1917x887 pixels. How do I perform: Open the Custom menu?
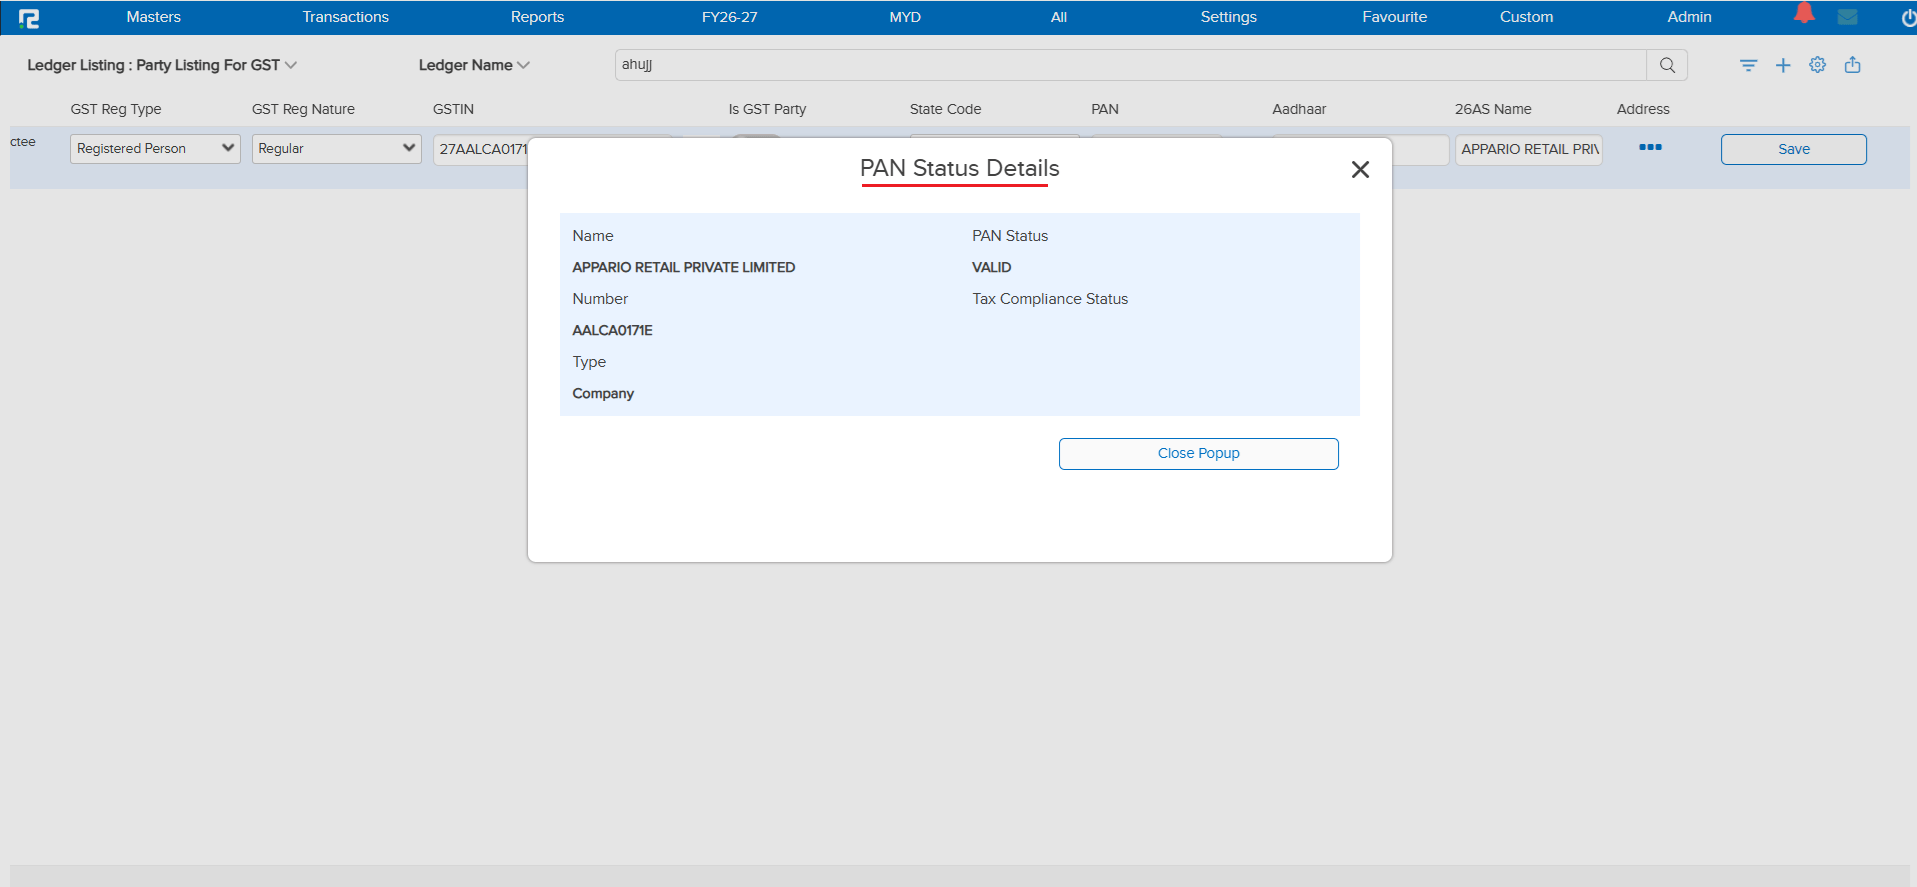tap(1526, 17)
